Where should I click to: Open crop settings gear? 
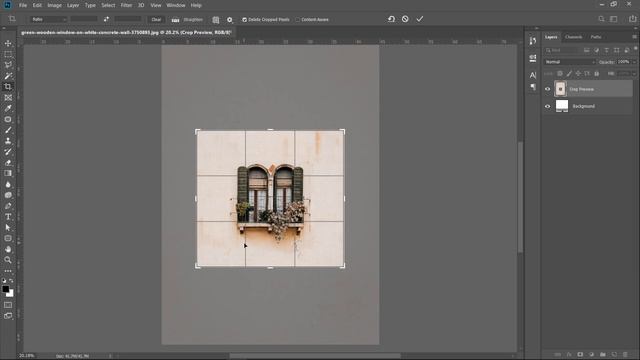230,20
